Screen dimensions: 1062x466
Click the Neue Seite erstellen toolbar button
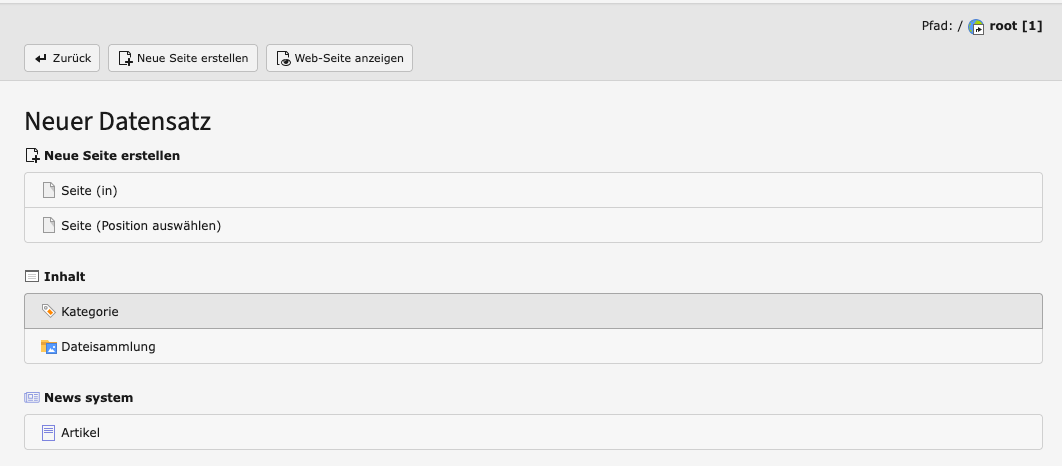click(x=183, y=58)
